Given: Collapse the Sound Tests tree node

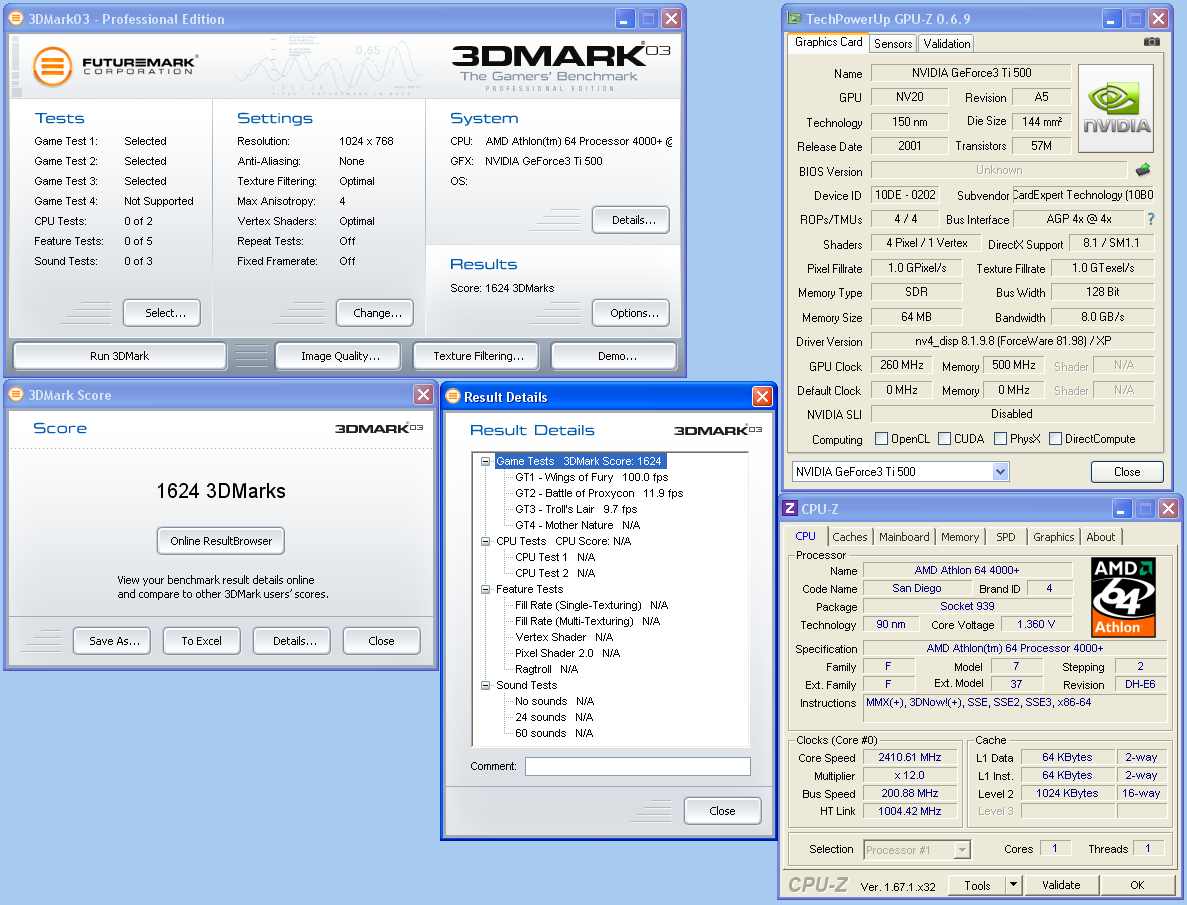Looking at the screenshot, I should [x=485, y=685].
